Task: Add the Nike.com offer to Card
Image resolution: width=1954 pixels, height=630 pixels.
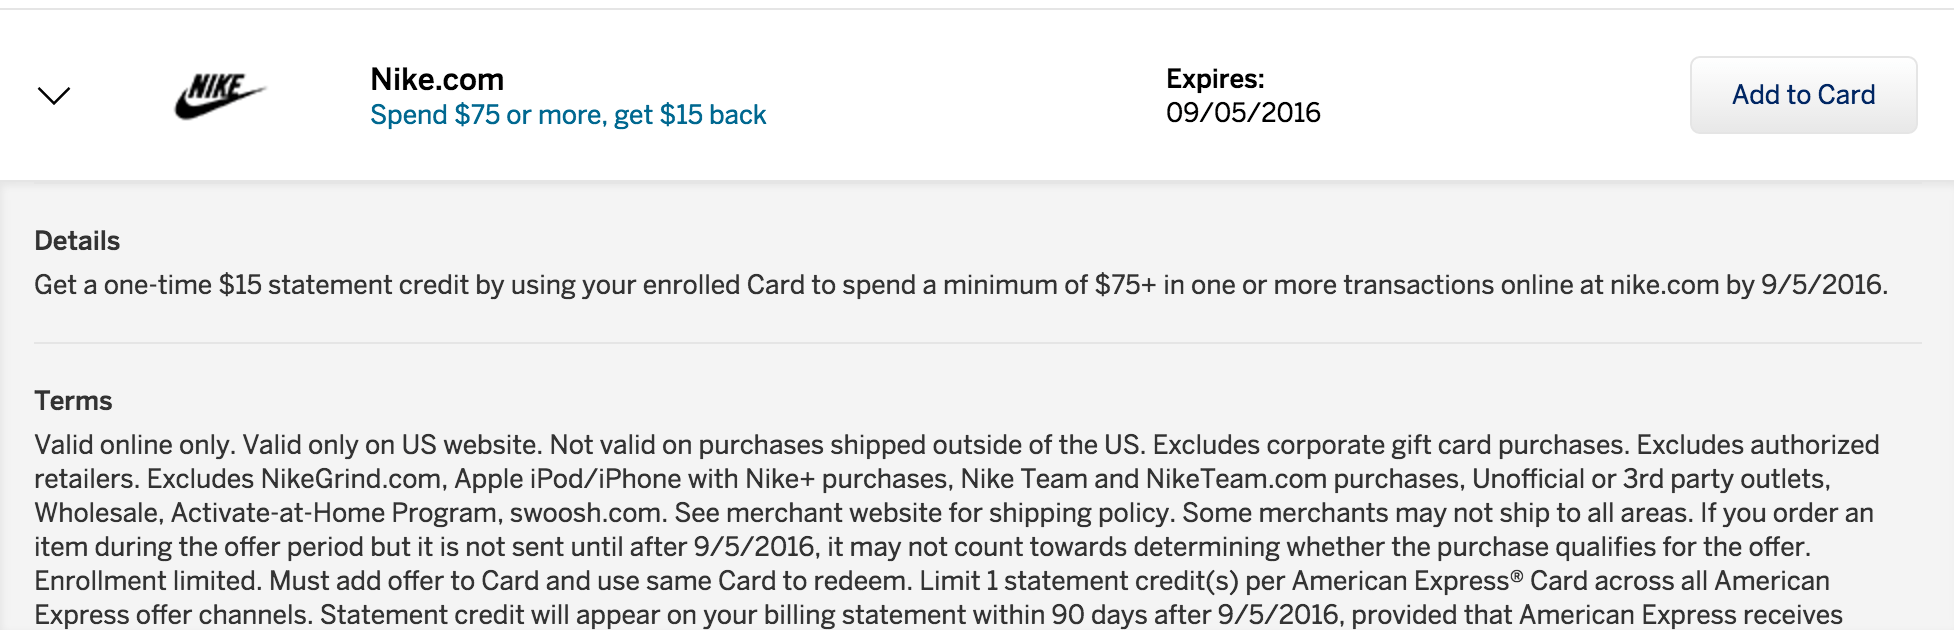Action: pyautogui.click(x=1803, y=95)
